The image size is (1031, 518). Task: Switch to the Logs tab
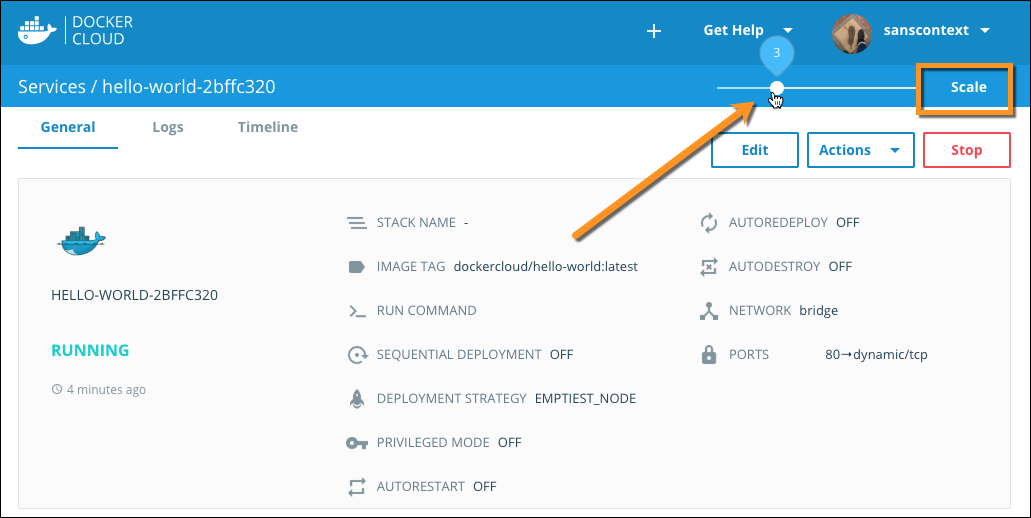(168, 127)
